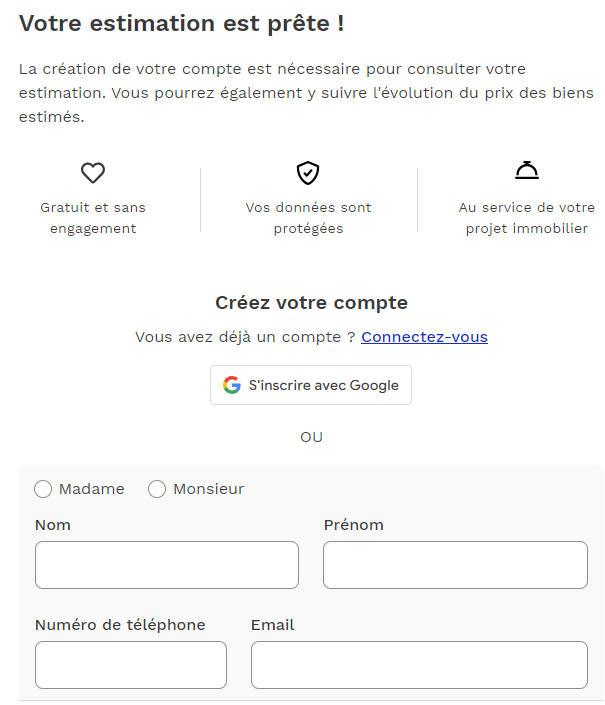Image resolution: width=605 pixels, height=705 pixels.
Task: Open the Connectez-vous login link
Action: (x=424, y=337)
